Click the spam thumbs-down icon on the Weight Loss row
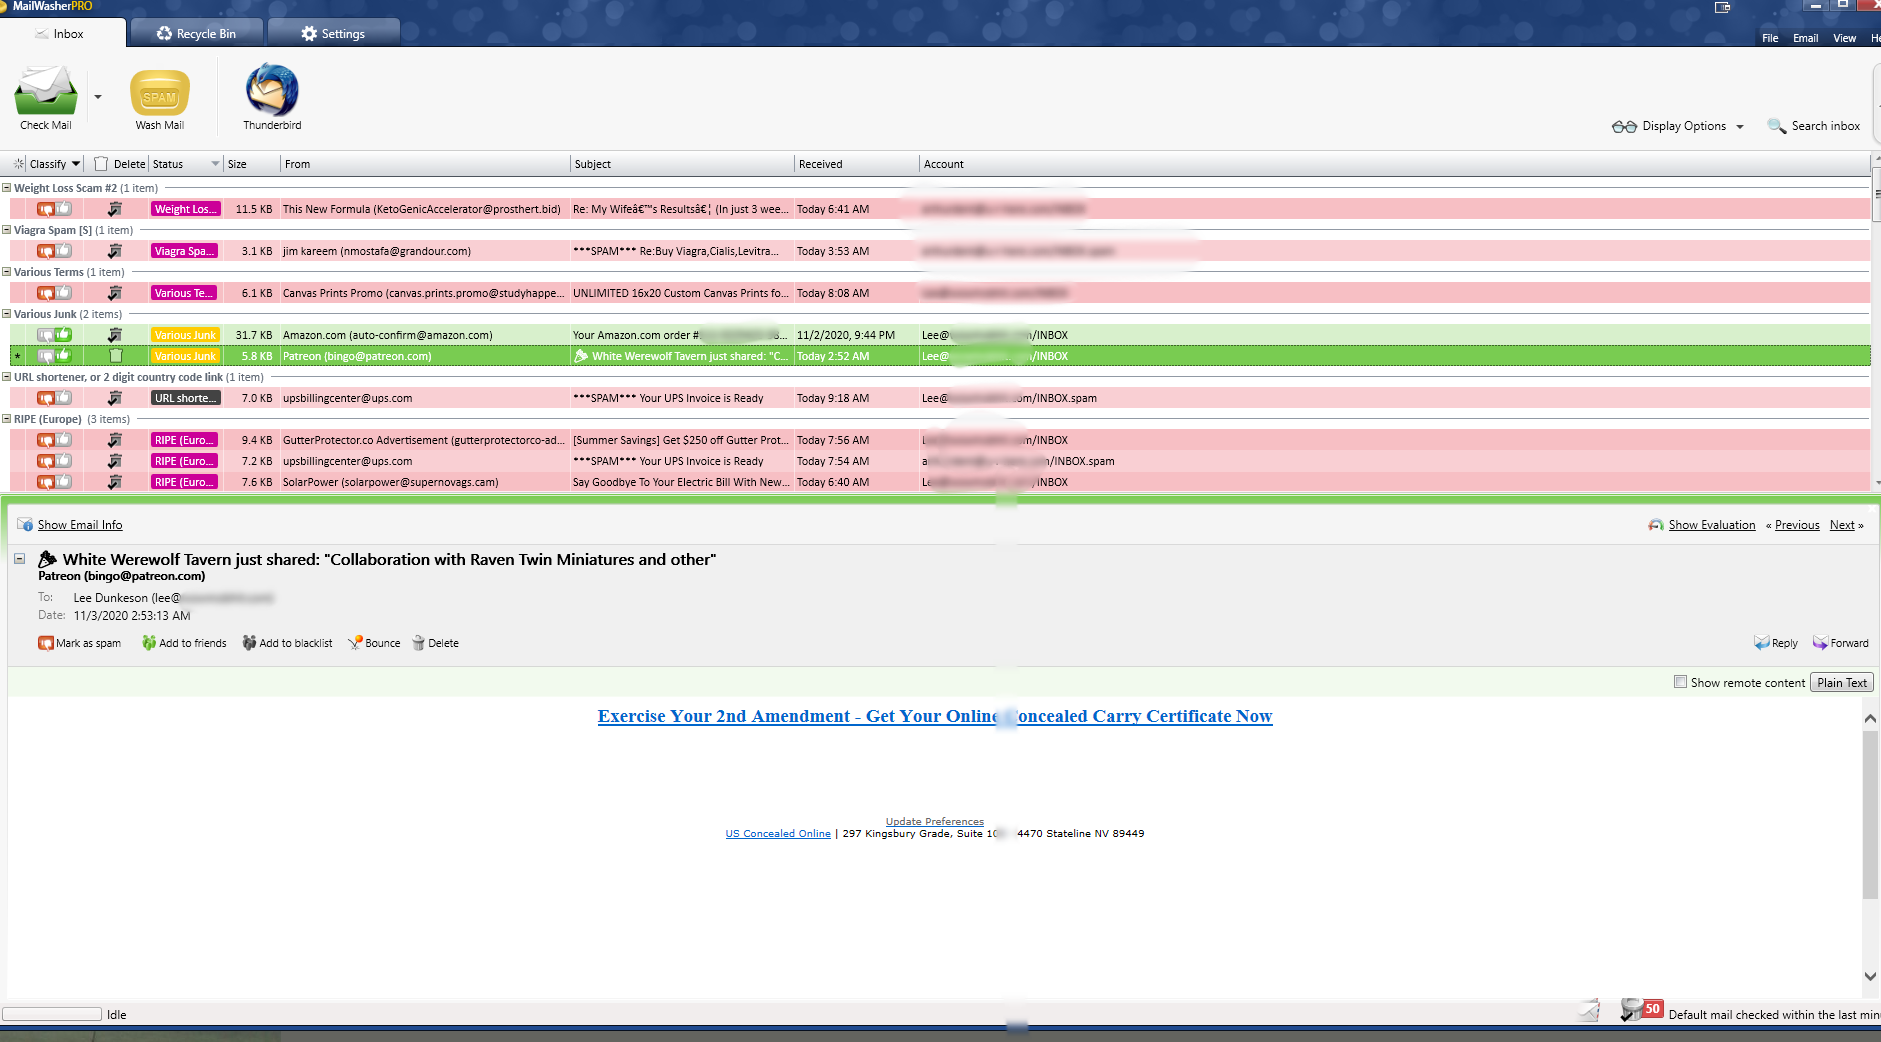The height and width of the screenshot is (1042, 1881). (46, 209)
